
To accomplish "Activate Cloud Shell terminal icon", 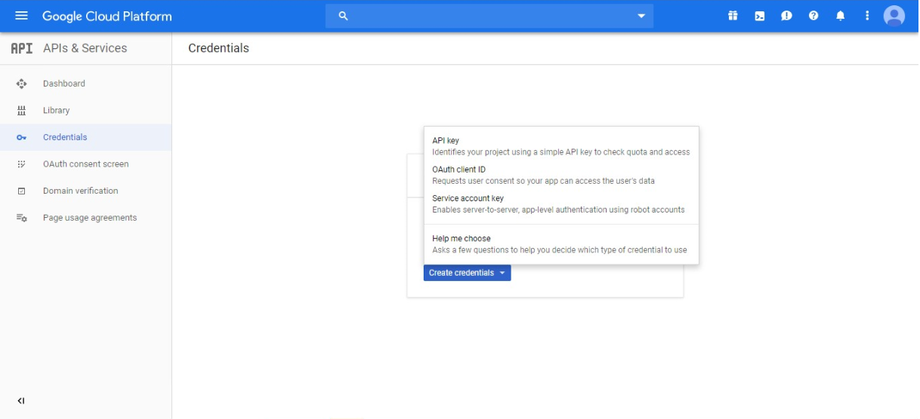I will [760, 16].
